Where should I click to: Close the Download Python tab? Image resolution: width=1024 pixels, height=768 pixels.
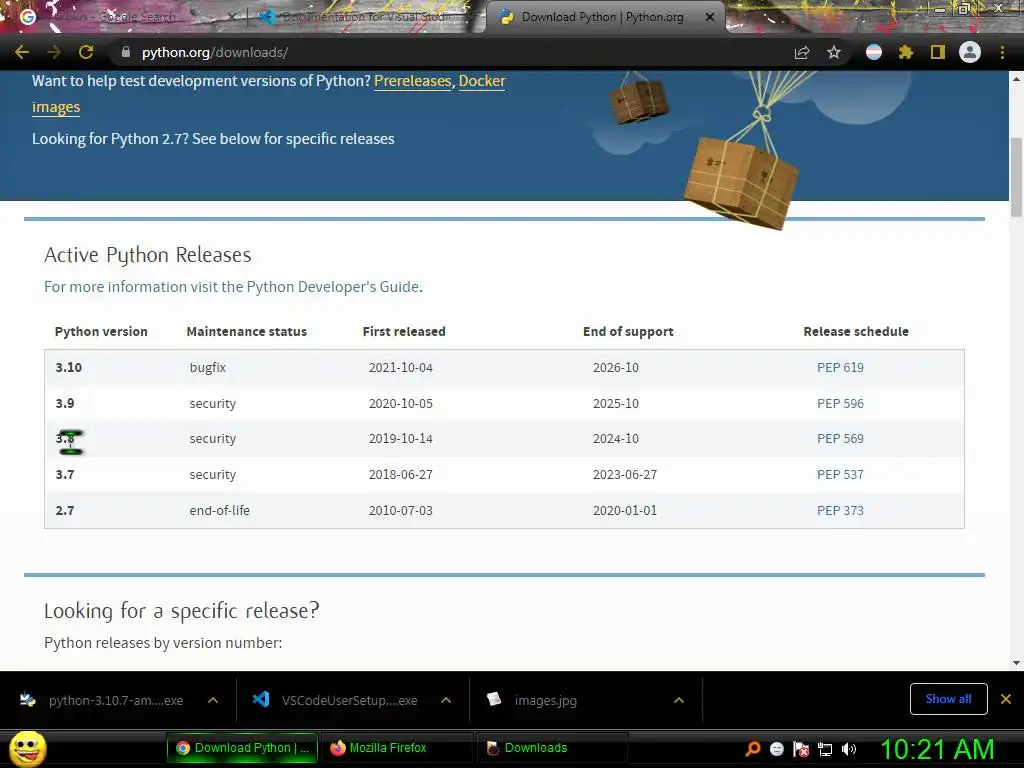[x=710, y=17]
